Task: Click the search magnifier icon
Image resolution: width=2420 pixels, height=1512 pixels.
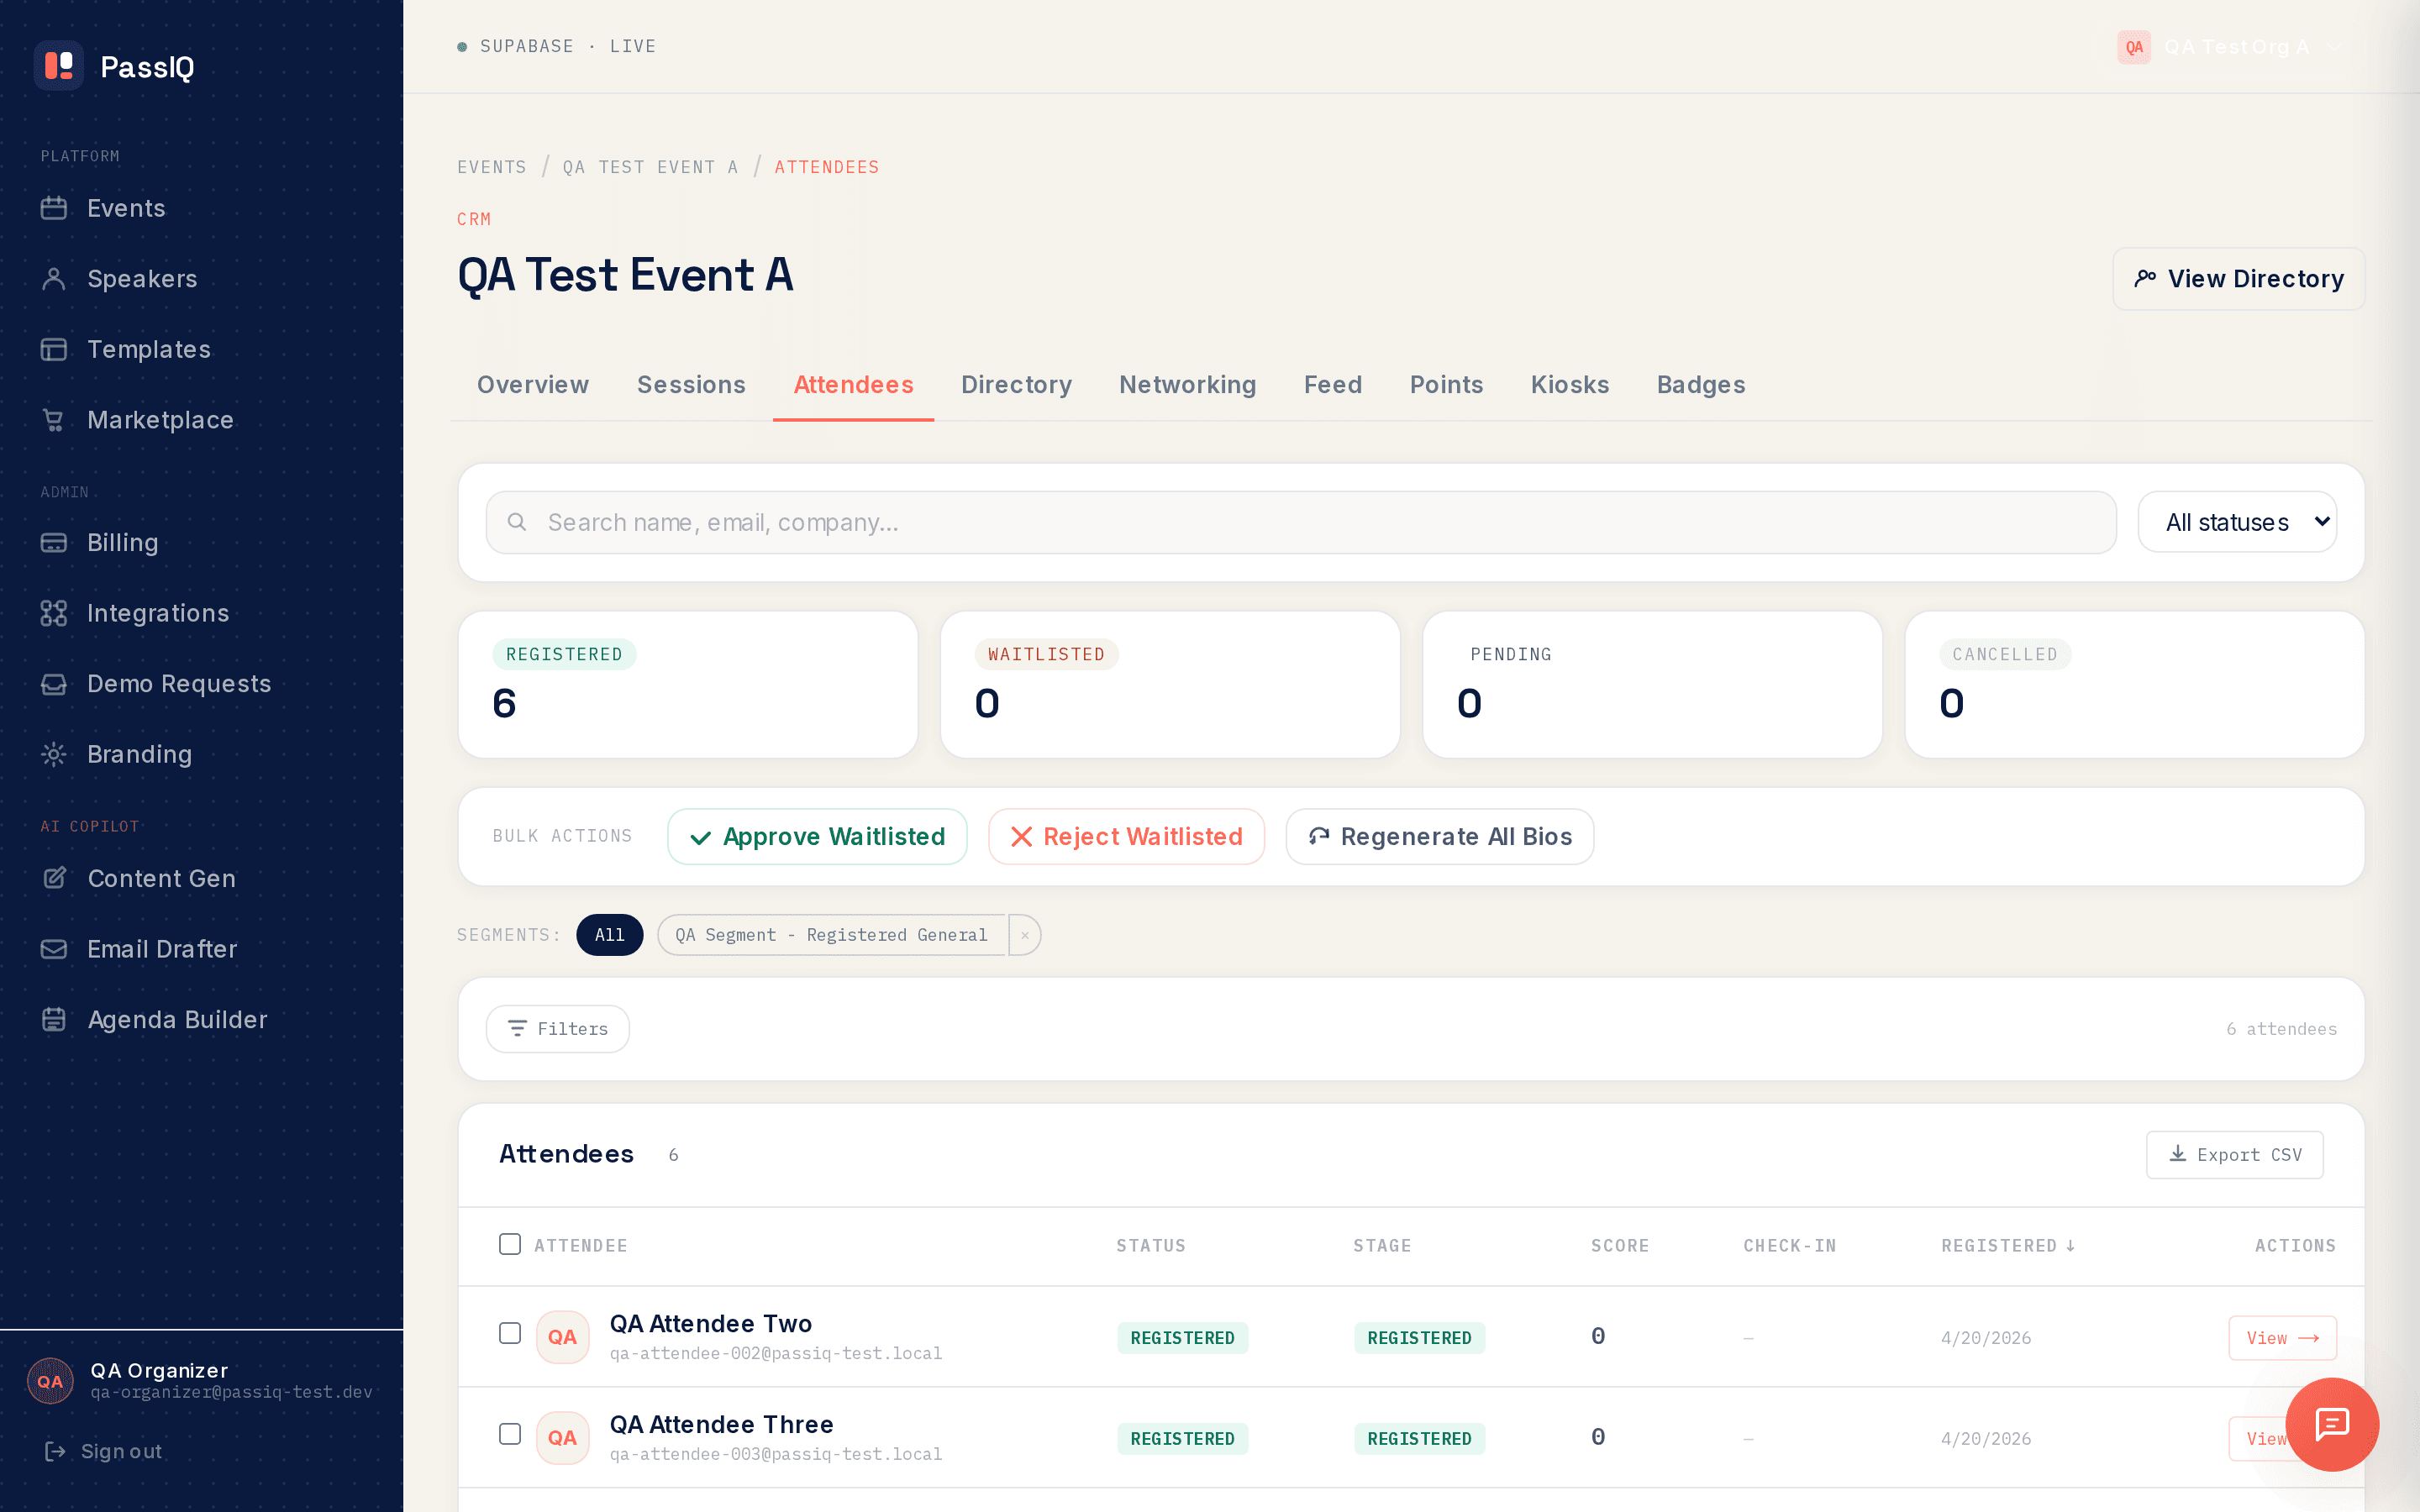Action: click(517, 522)
